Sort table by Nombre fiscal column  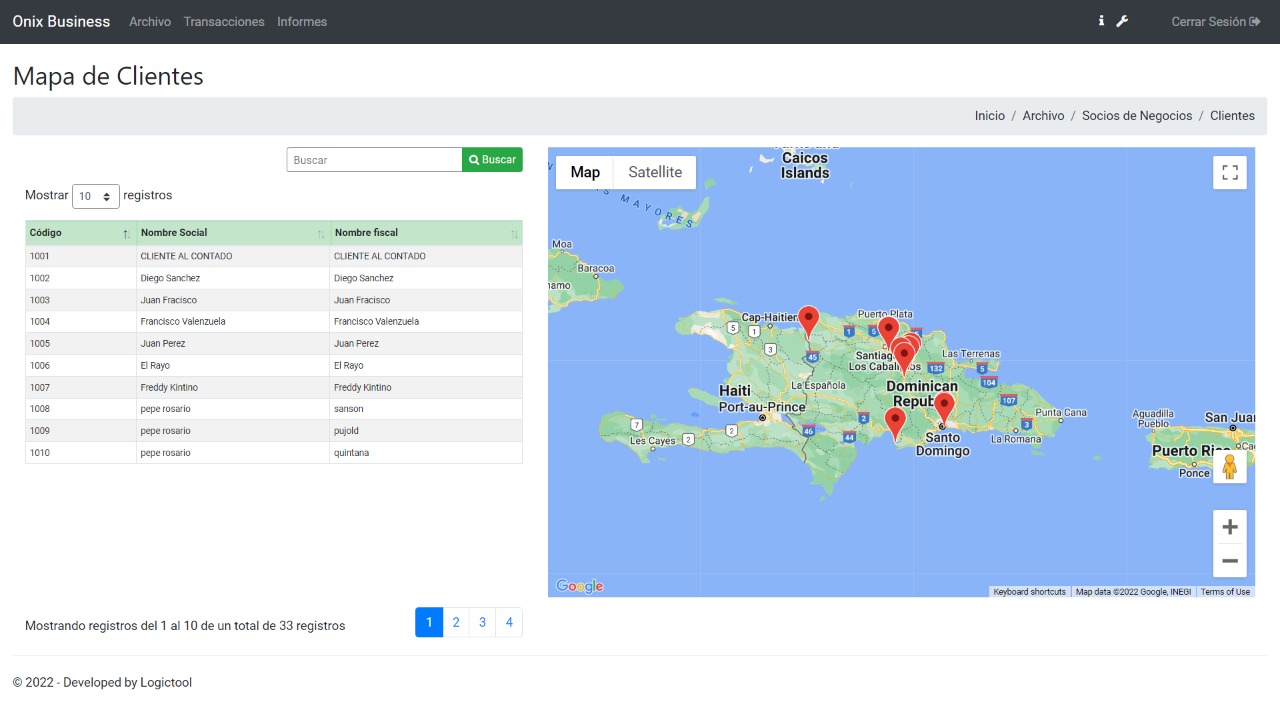pyautogui.click(x=426, y=233)
